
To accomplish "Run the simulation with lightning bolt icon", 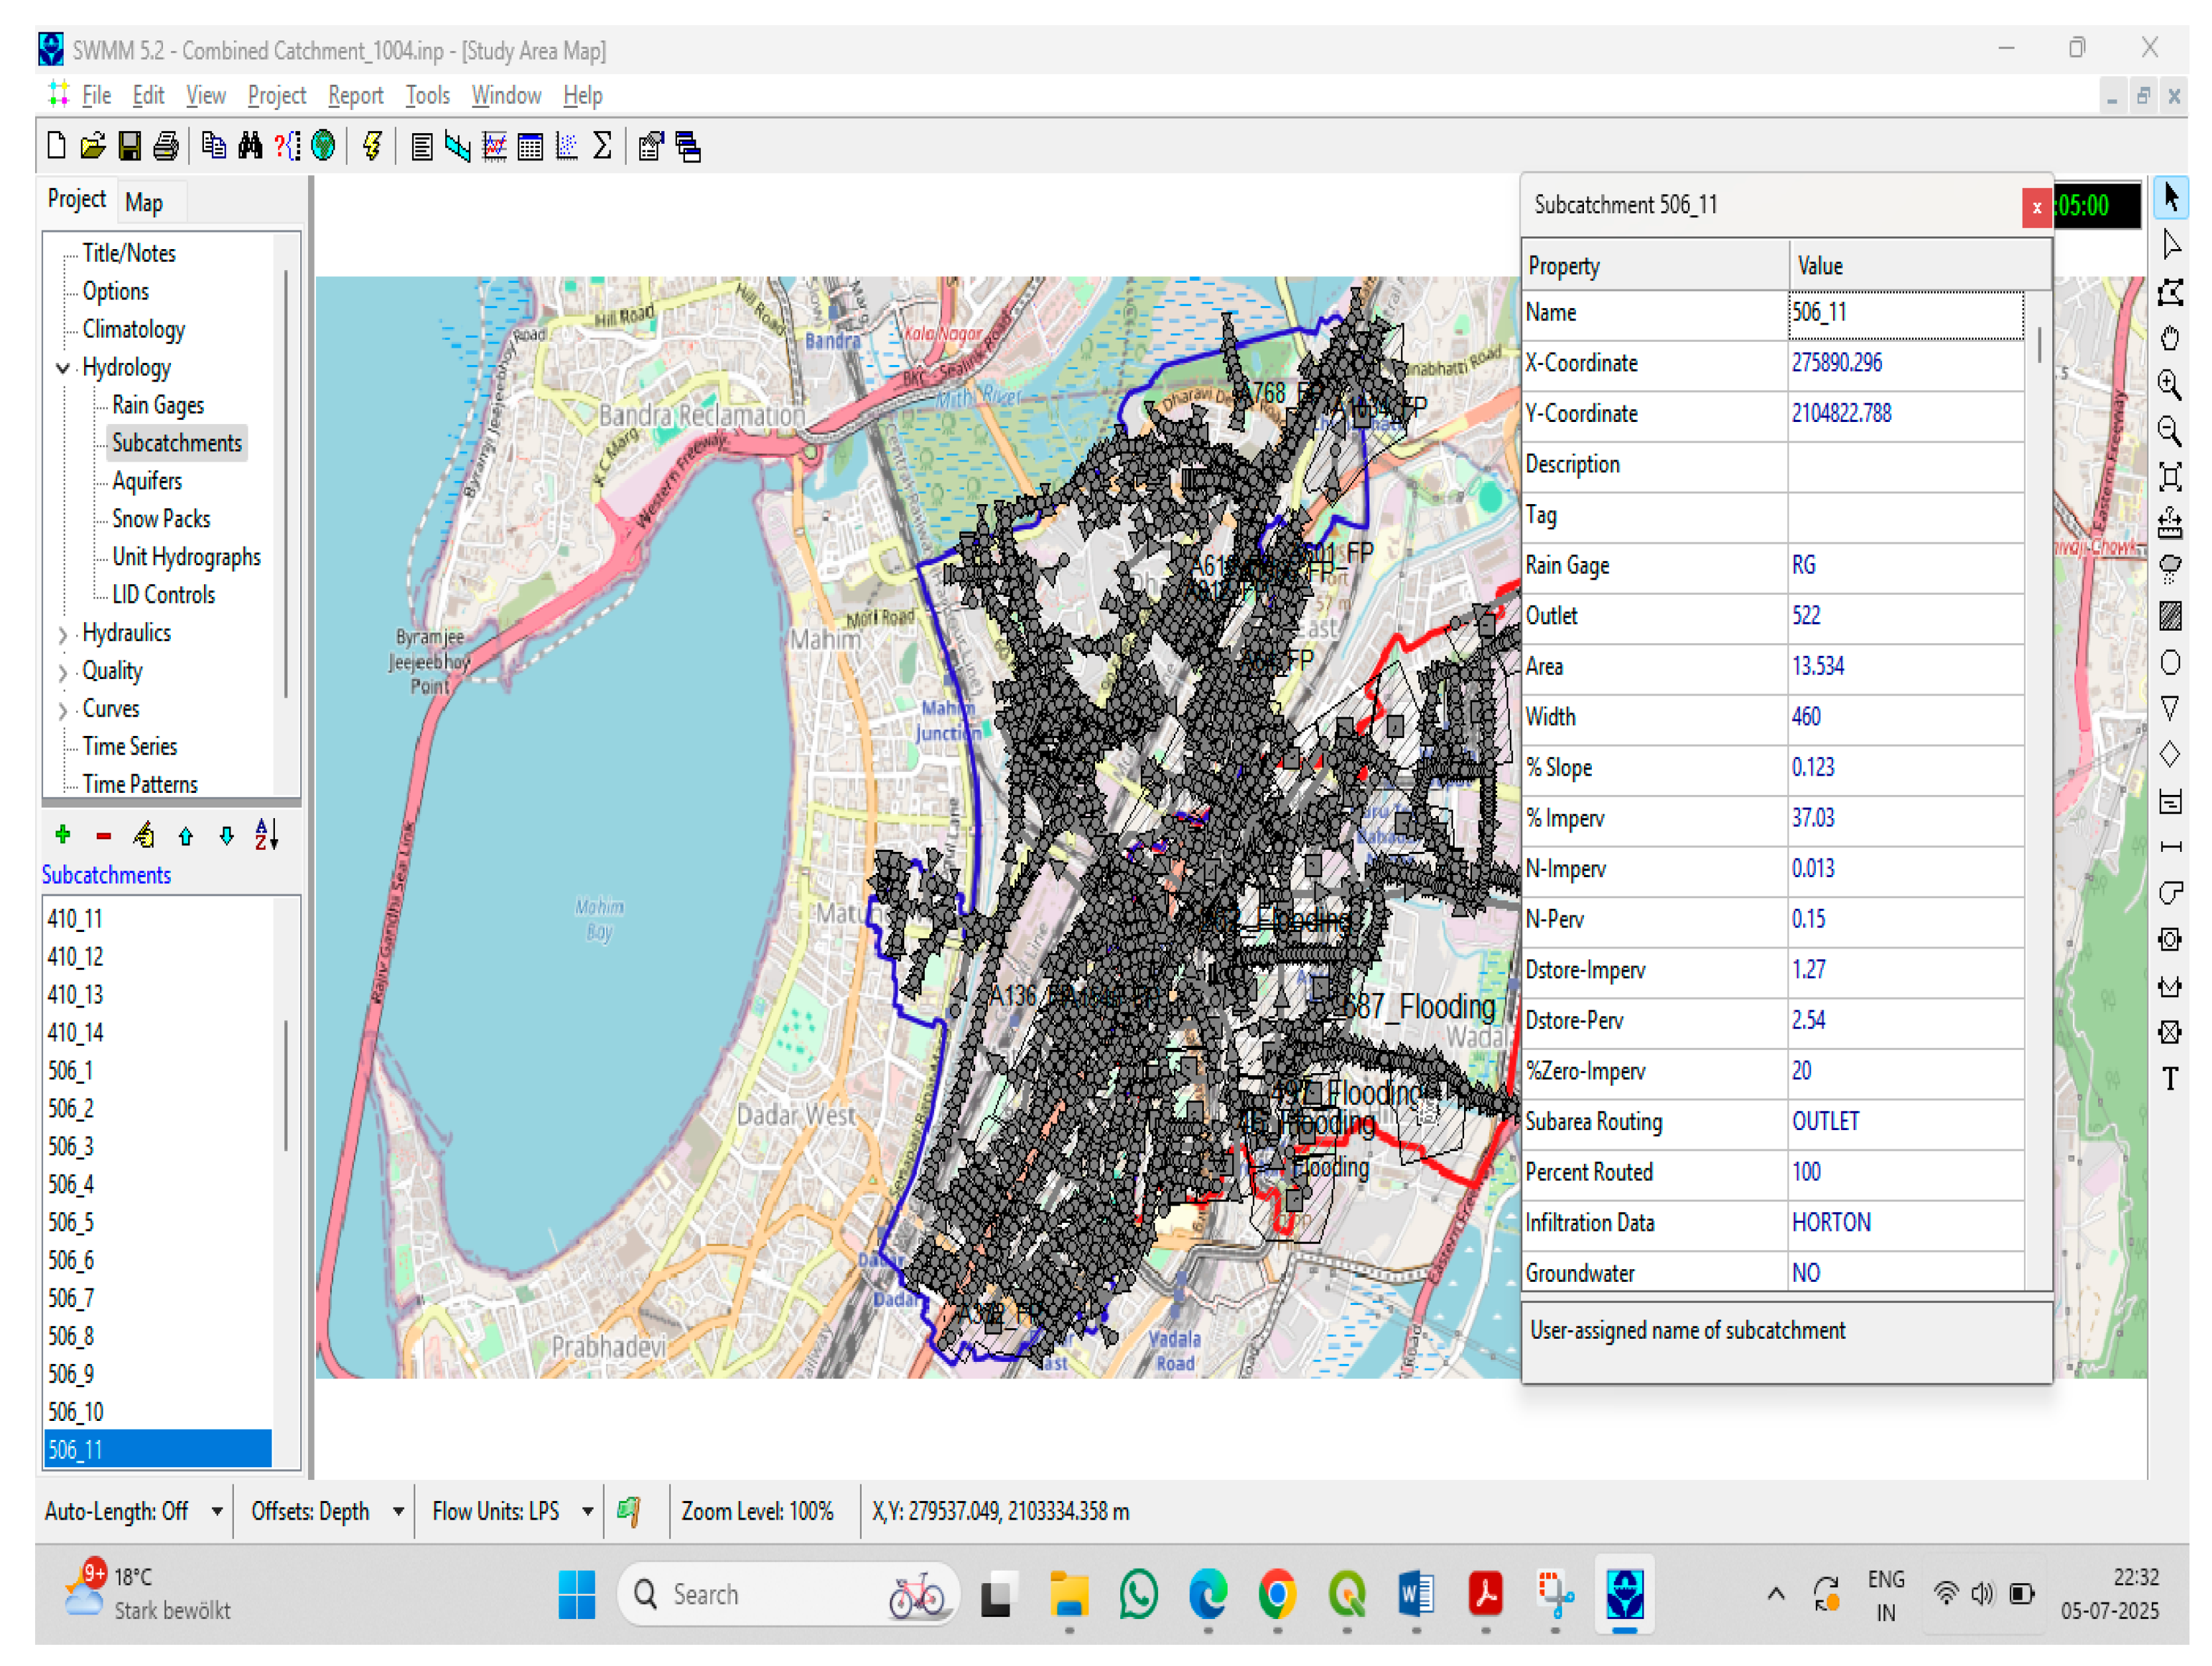I will pyautogui.click(x=372, y=147).
